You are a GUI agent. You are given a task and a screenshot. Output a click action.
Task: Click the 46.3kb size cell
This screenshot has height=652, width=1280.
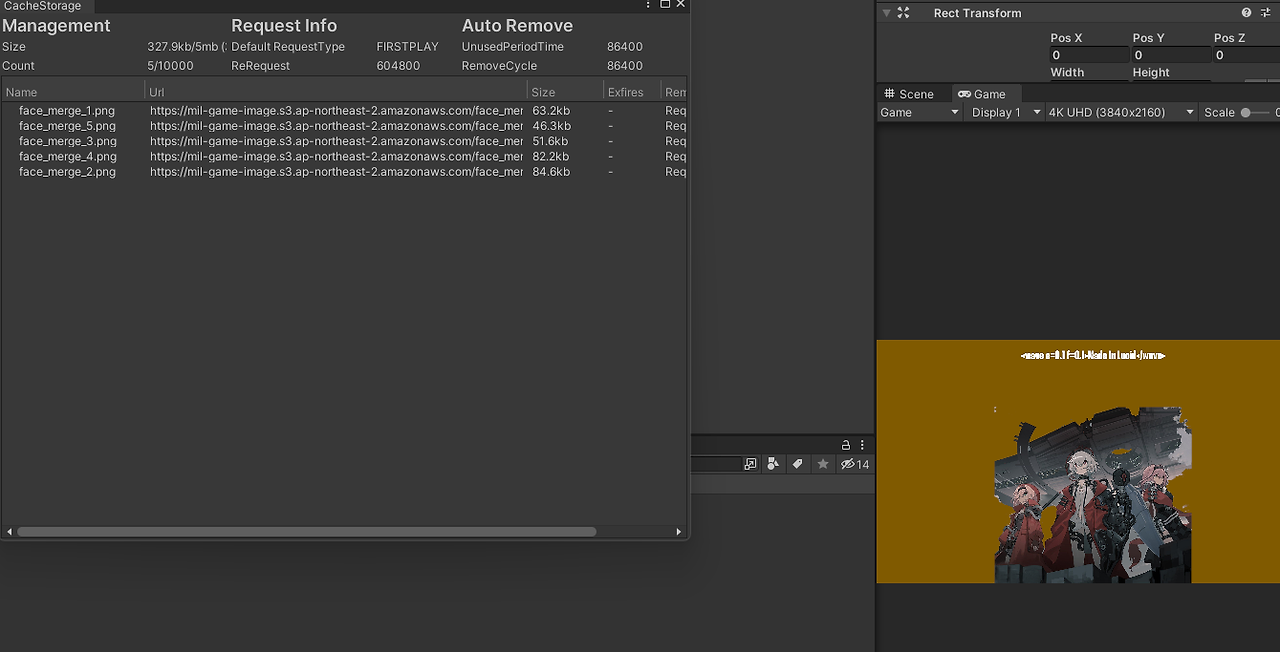click(x=551, y=126)
